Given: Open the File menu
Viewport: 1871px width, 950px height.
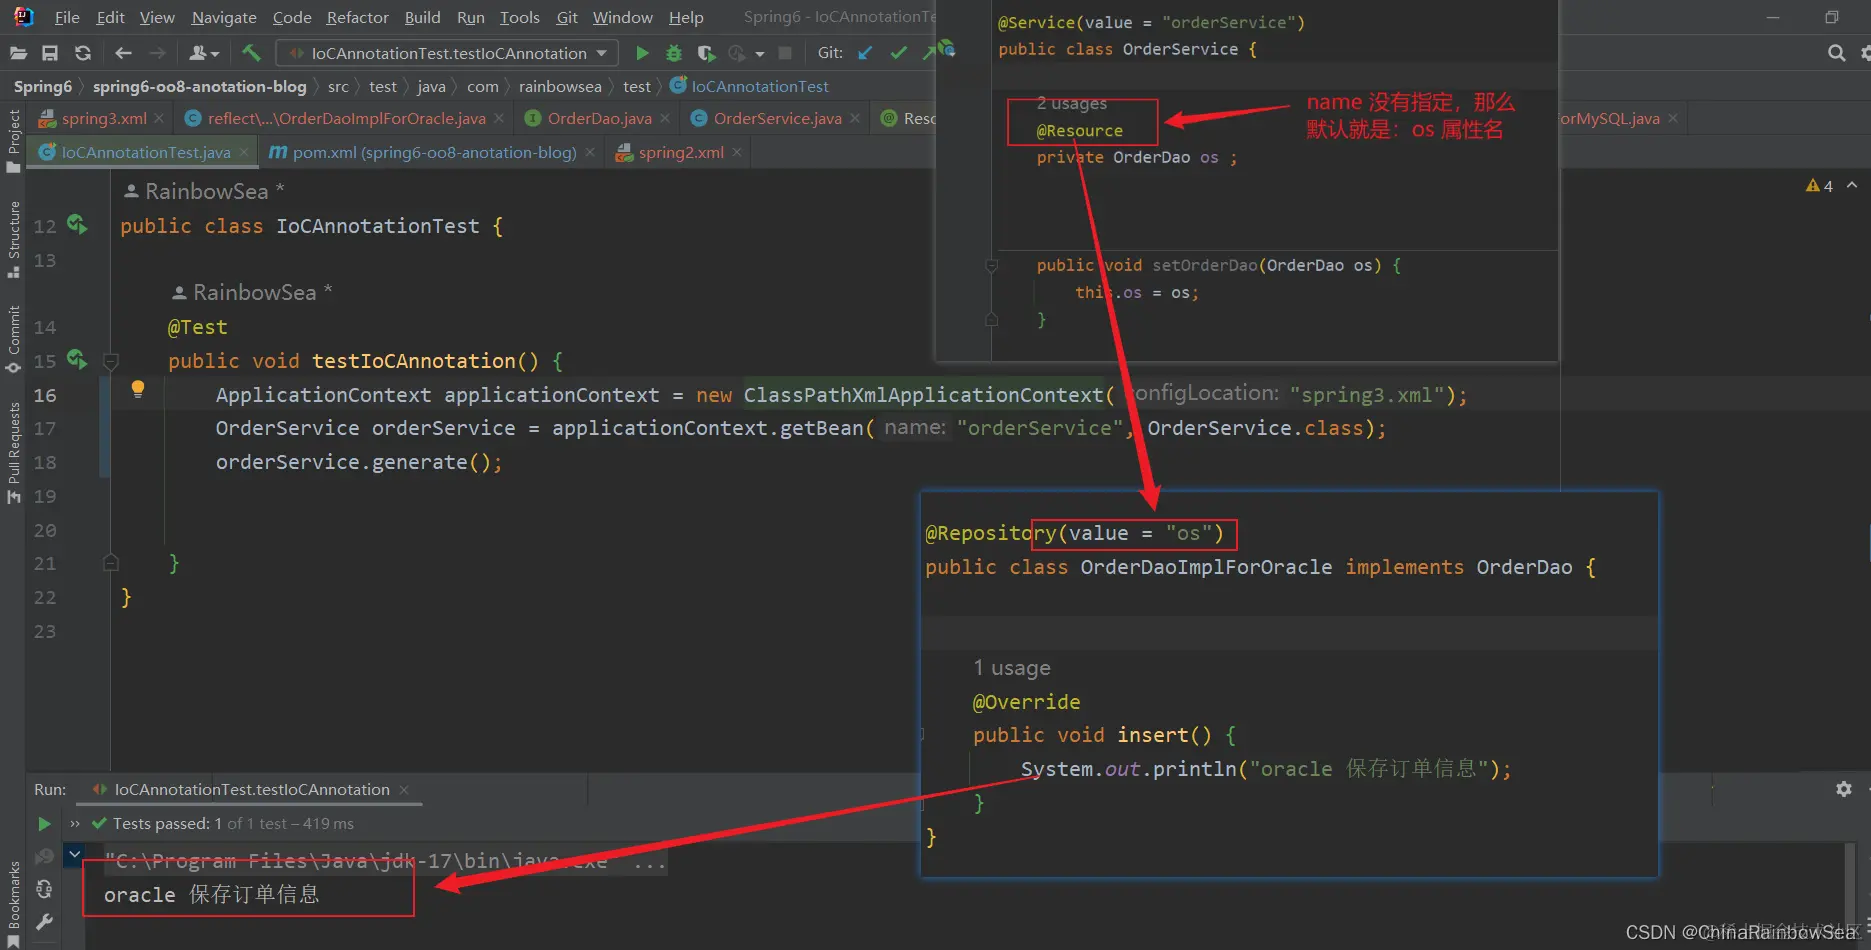Looking at the screenshot, I should tap(67, 17).
